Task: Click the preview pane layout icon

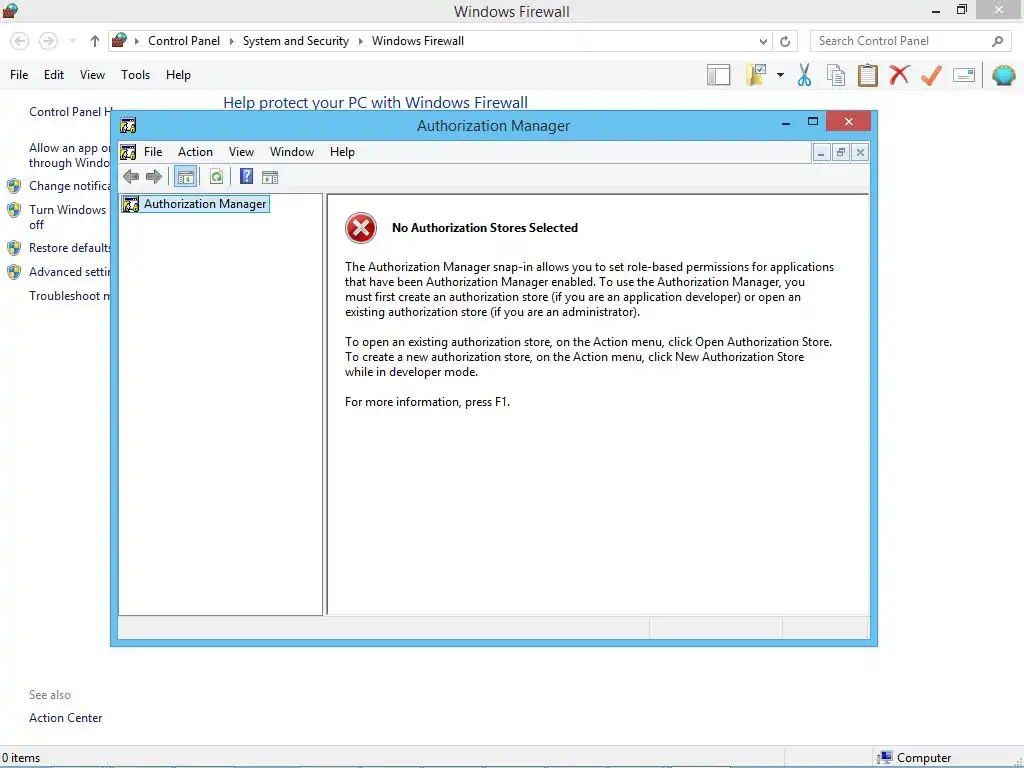Action: click(718, 75)
